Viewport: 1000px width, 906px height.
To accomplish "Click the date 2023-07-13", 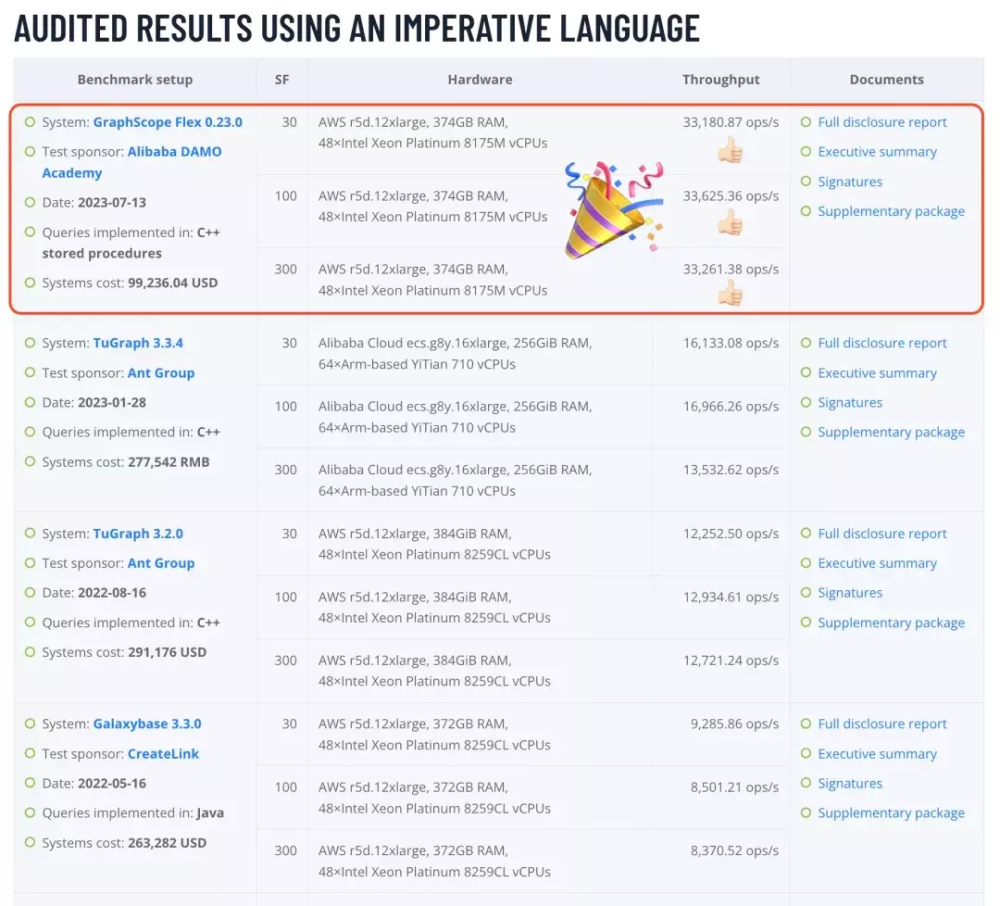I will click(x=112, y=203).
